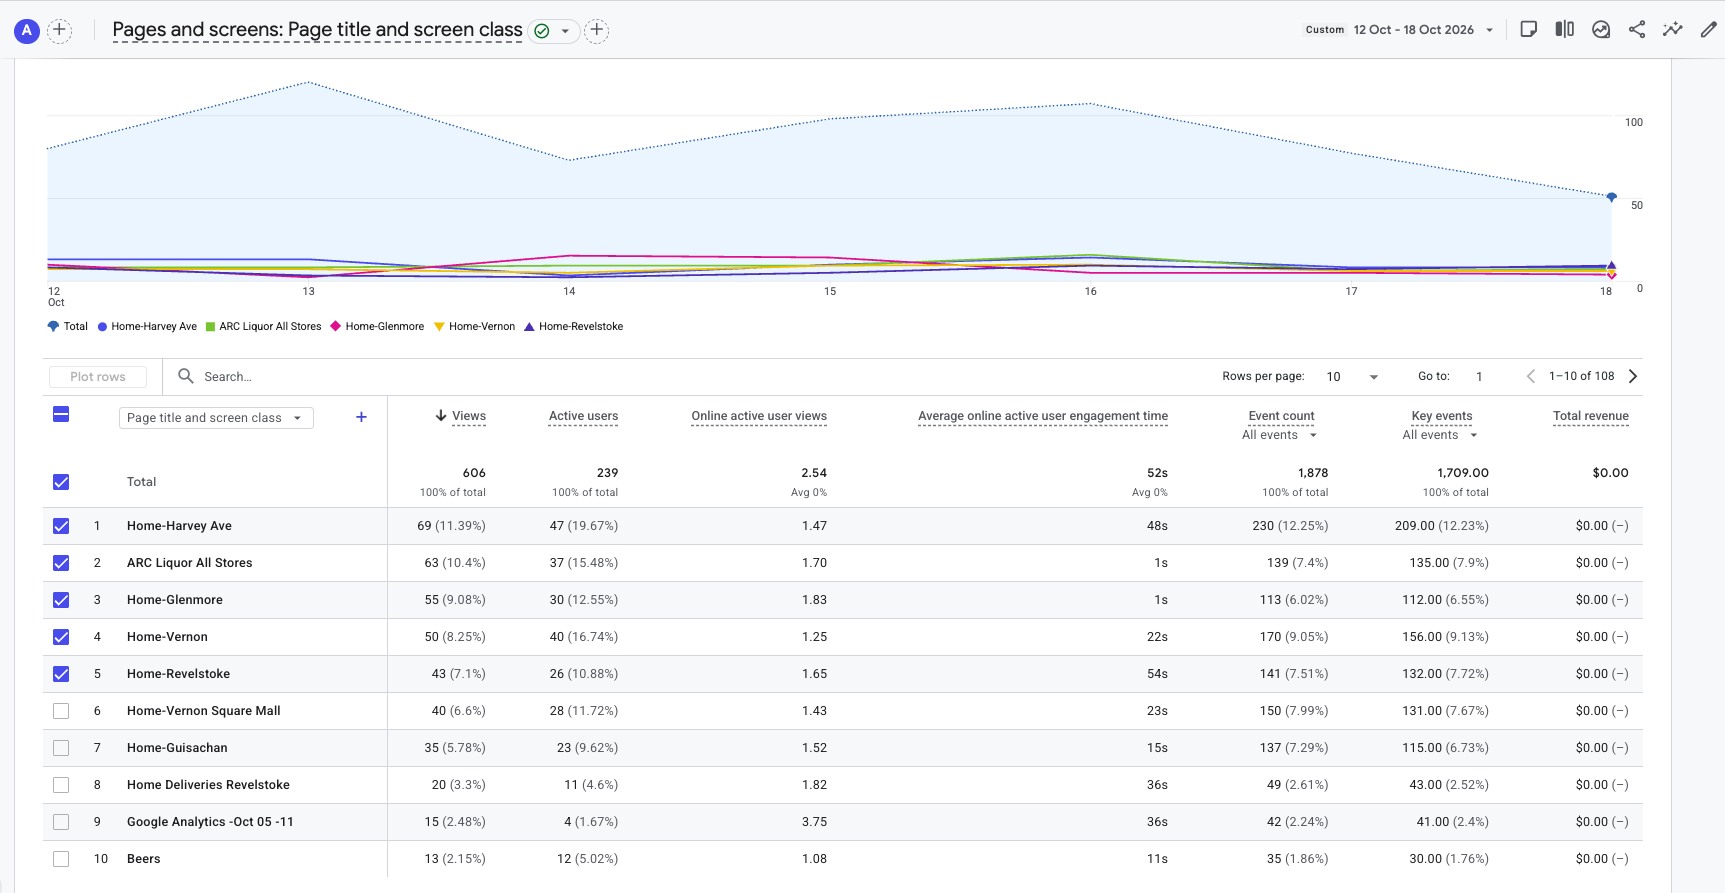Viewport: 1725px width, 893px height.
Task: Click the Home-Revelstoke legend entry
Action: pos(574,326)
